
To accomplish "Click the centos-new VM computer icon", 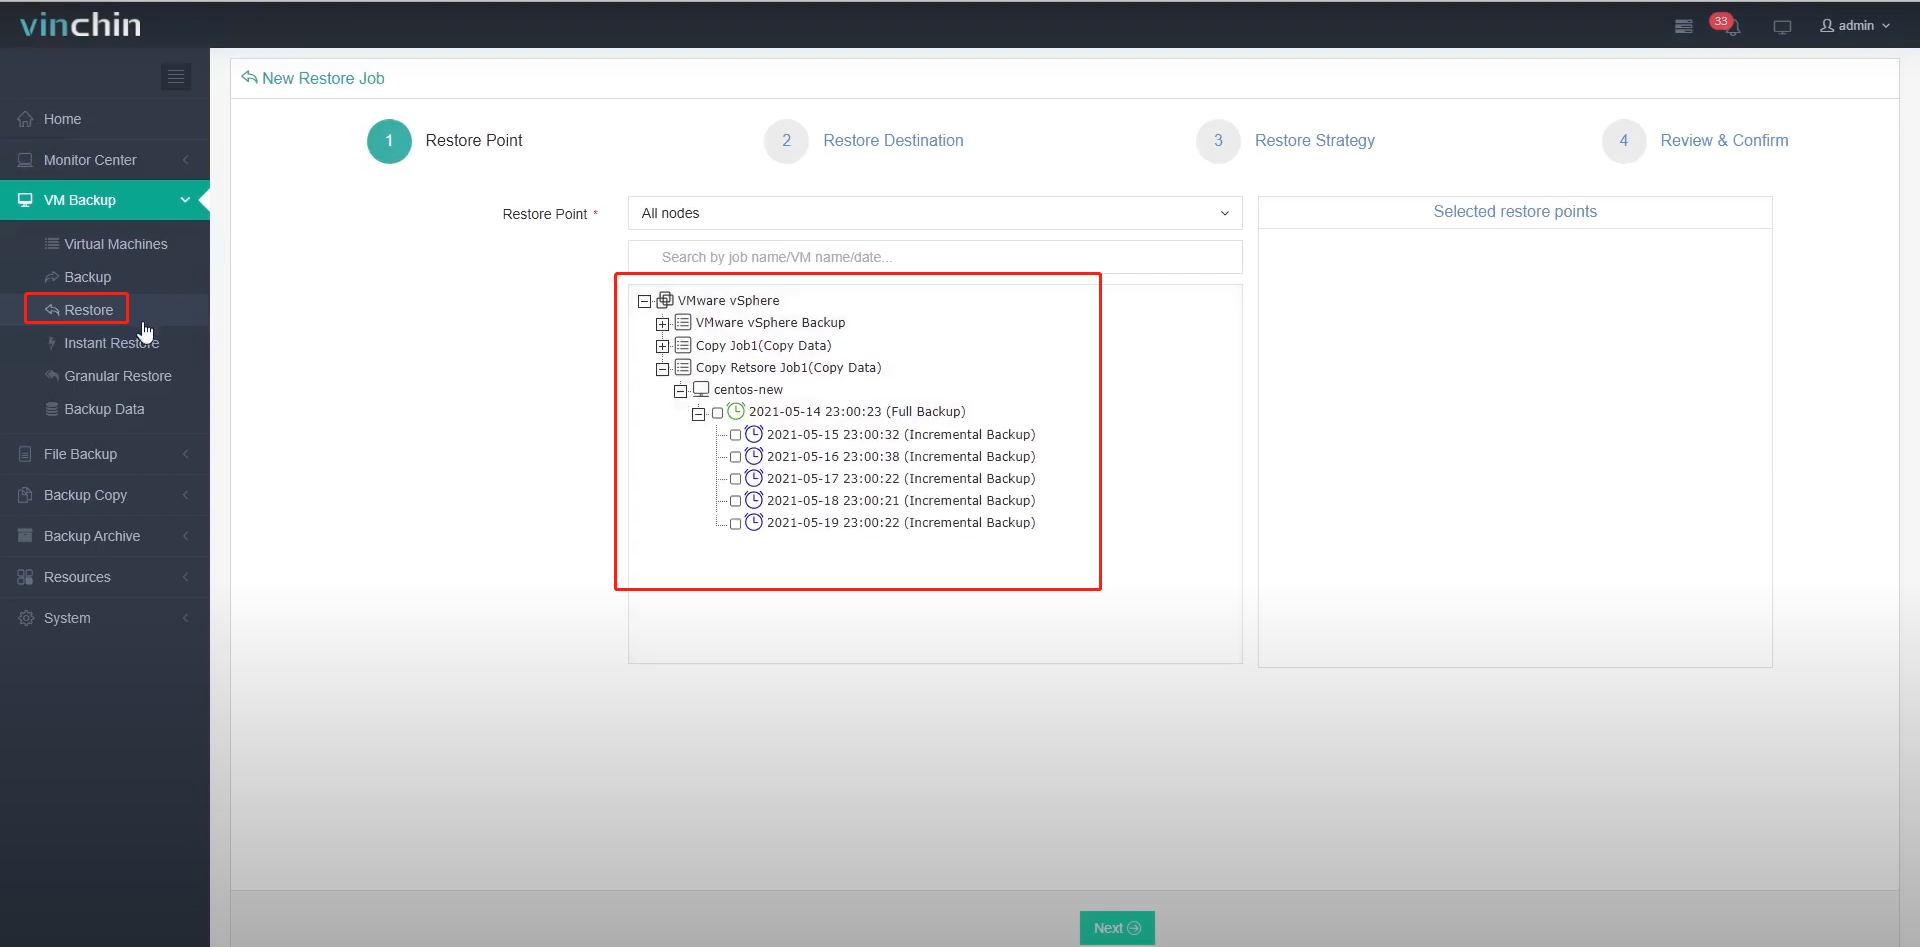I will (x=701, y=389).
